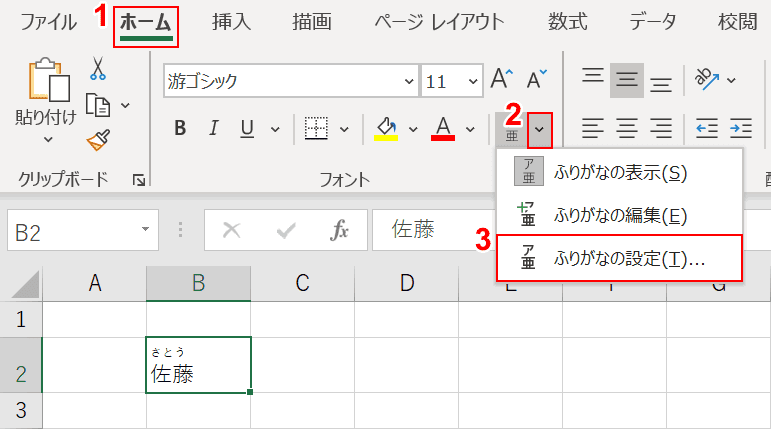Screen dimensions: 771x429
Task: Switch to the ホーム tab
Action: coord(146,24)
